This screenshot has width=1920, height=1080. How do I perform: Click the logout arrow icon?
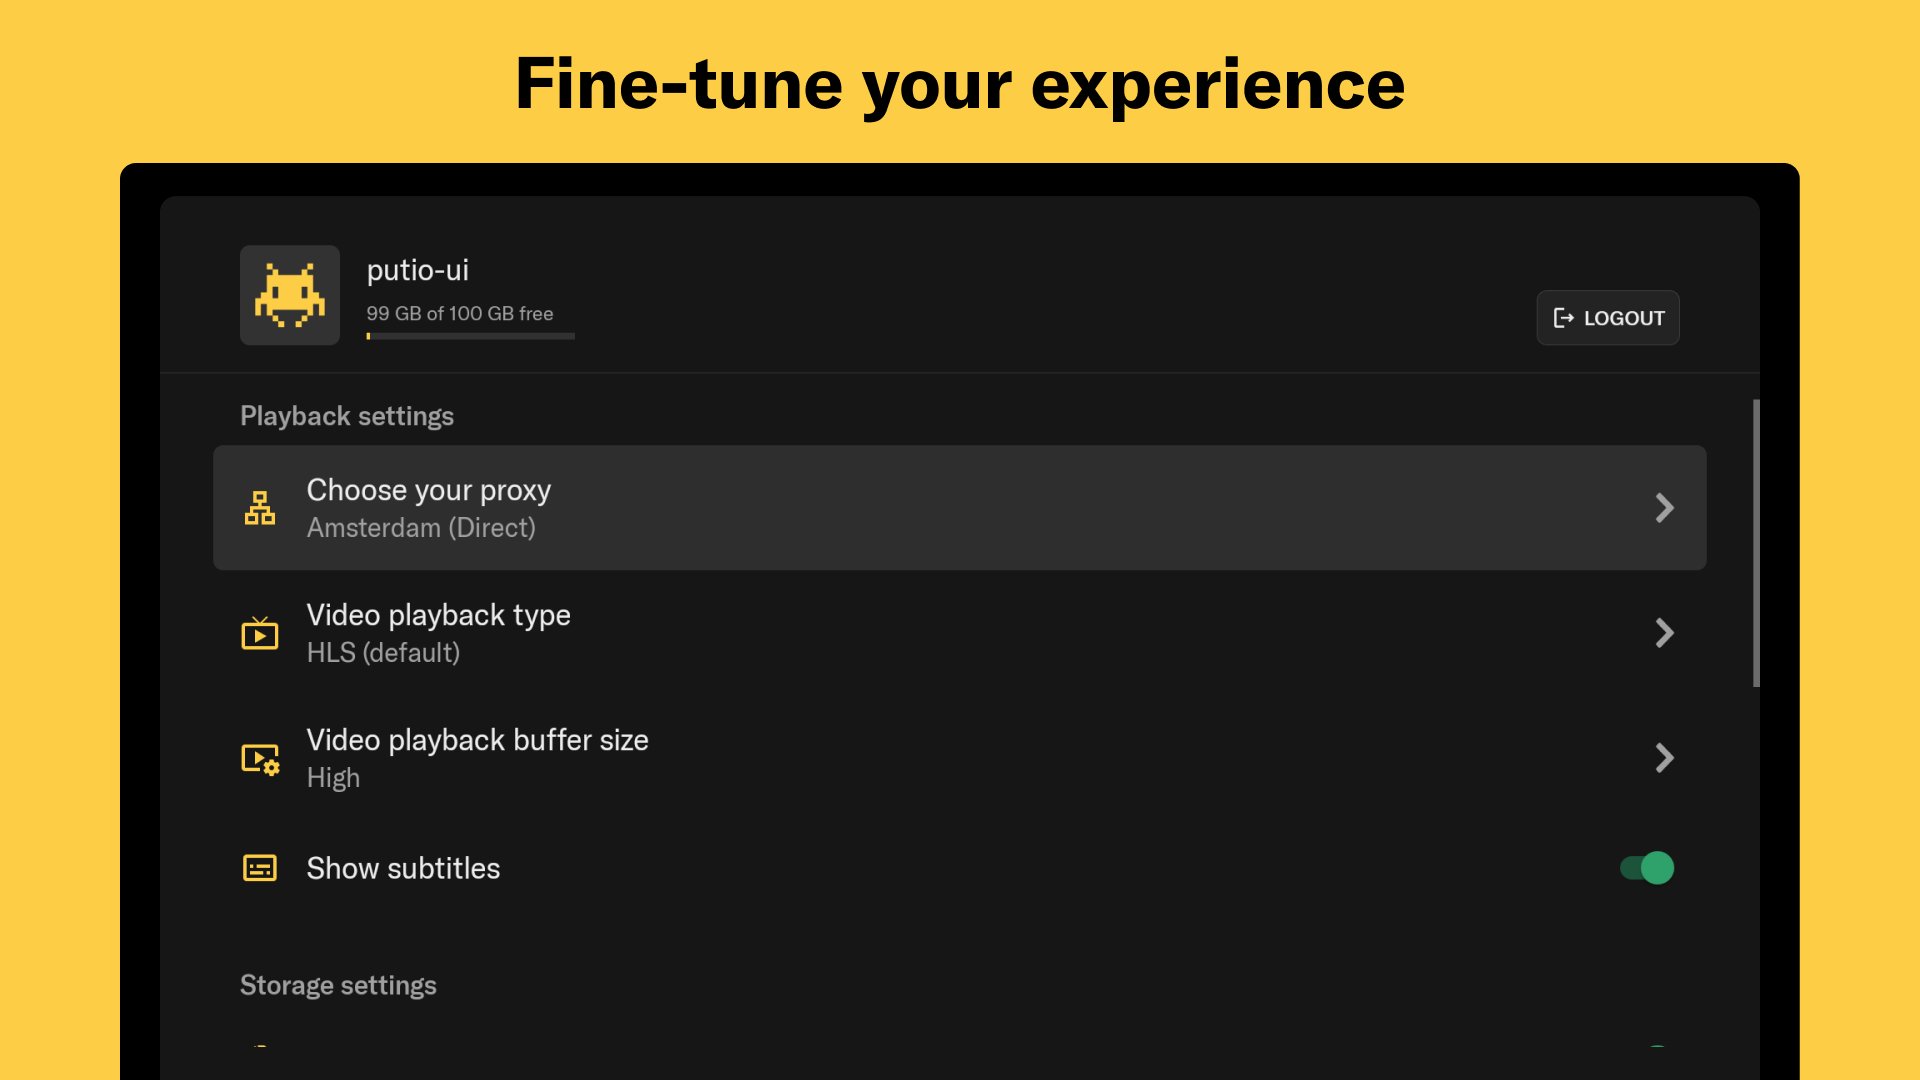point(1563,318)
